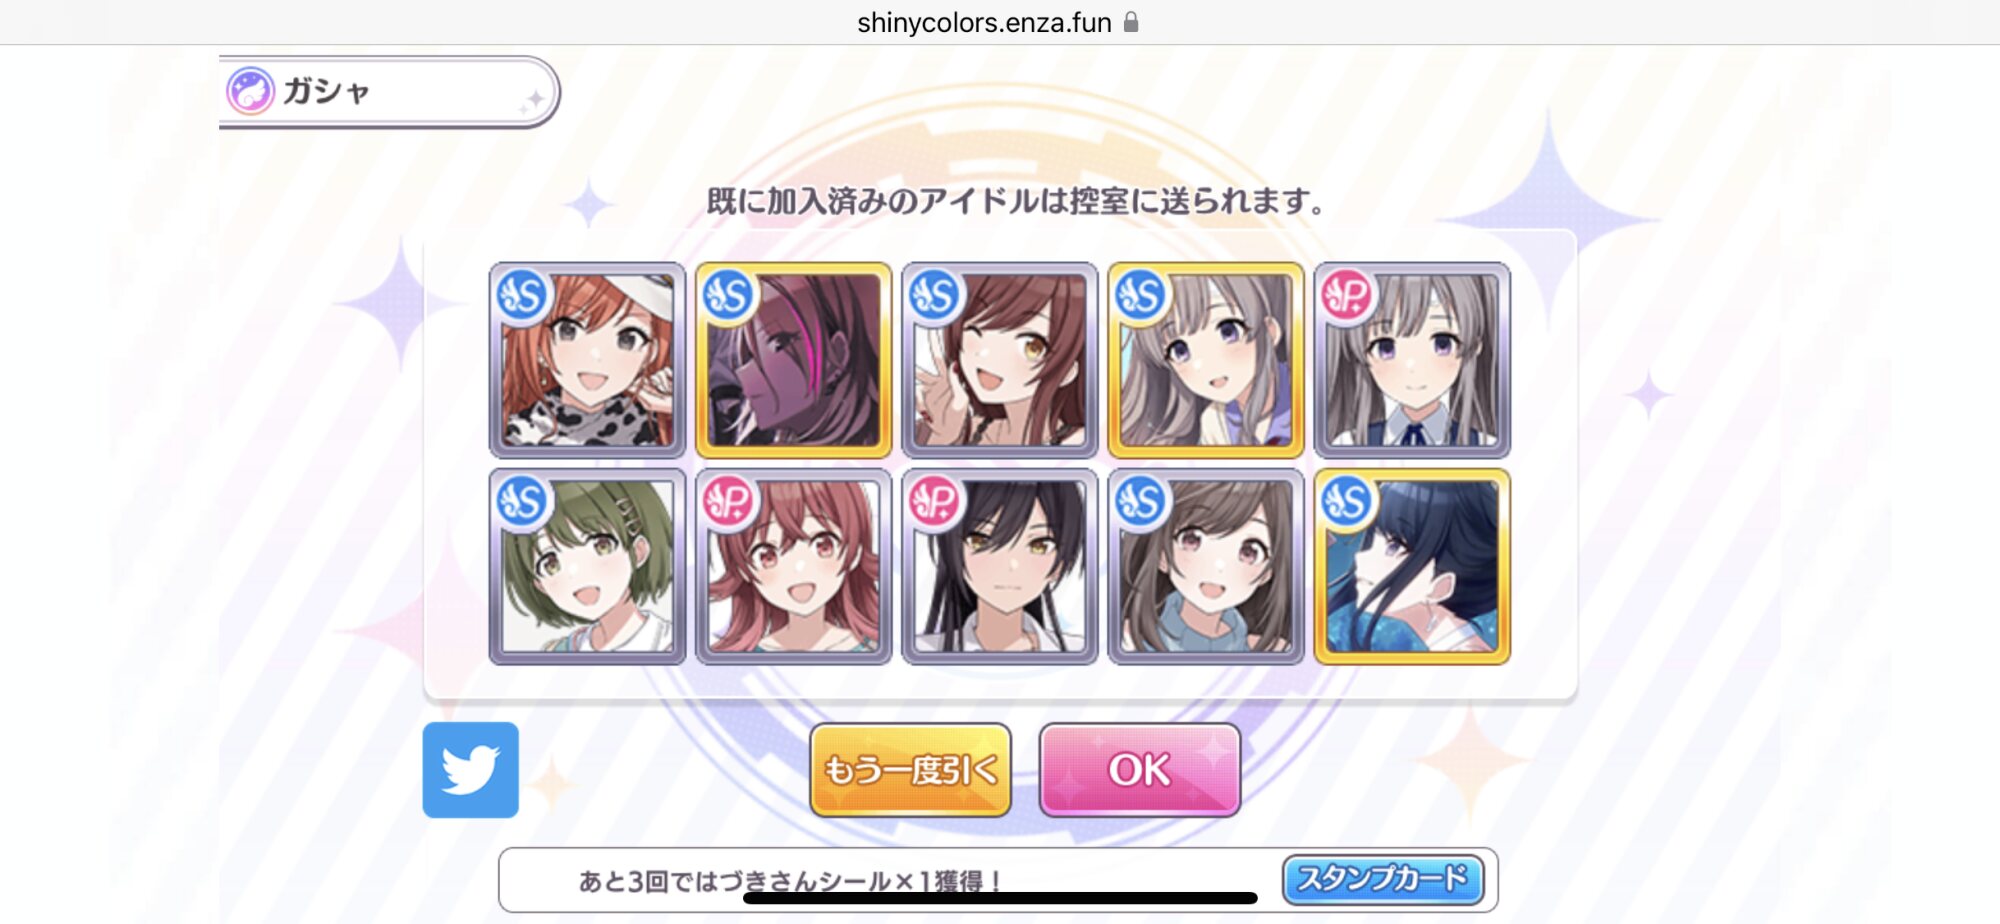
Task: Click the ガシャ header icon
Action: point(250,91)
